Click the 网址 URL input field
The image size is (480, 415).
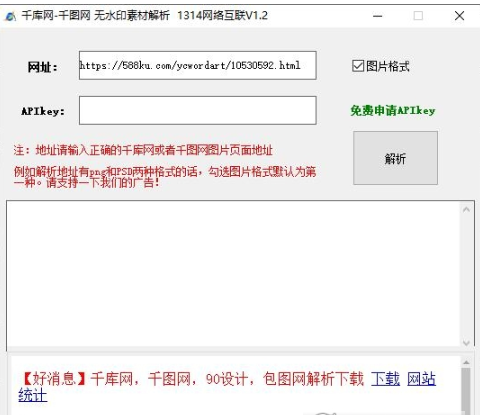(x=198, y=65)
